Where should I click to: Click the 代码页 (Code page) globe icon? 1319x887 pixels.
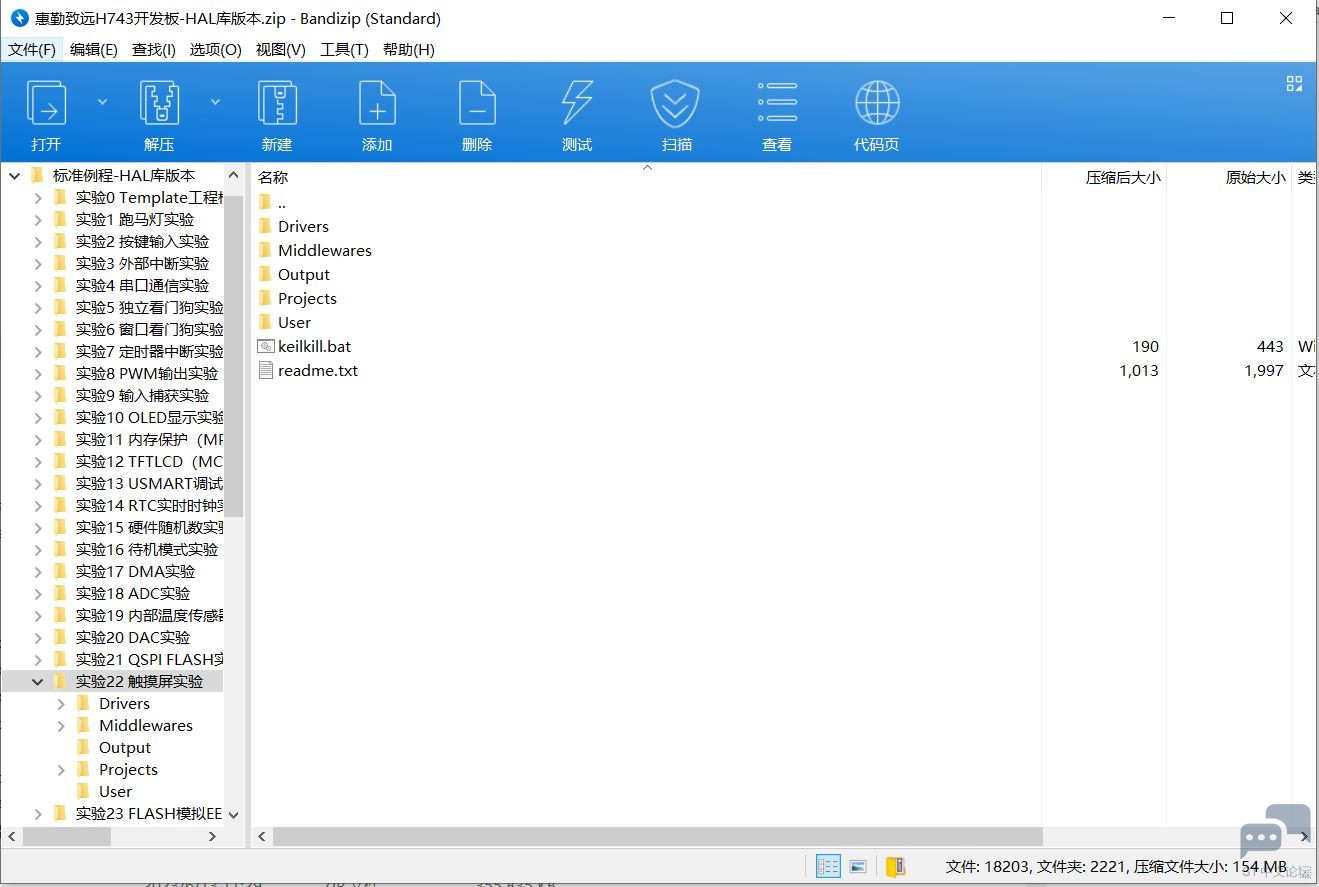click(877, 103)
